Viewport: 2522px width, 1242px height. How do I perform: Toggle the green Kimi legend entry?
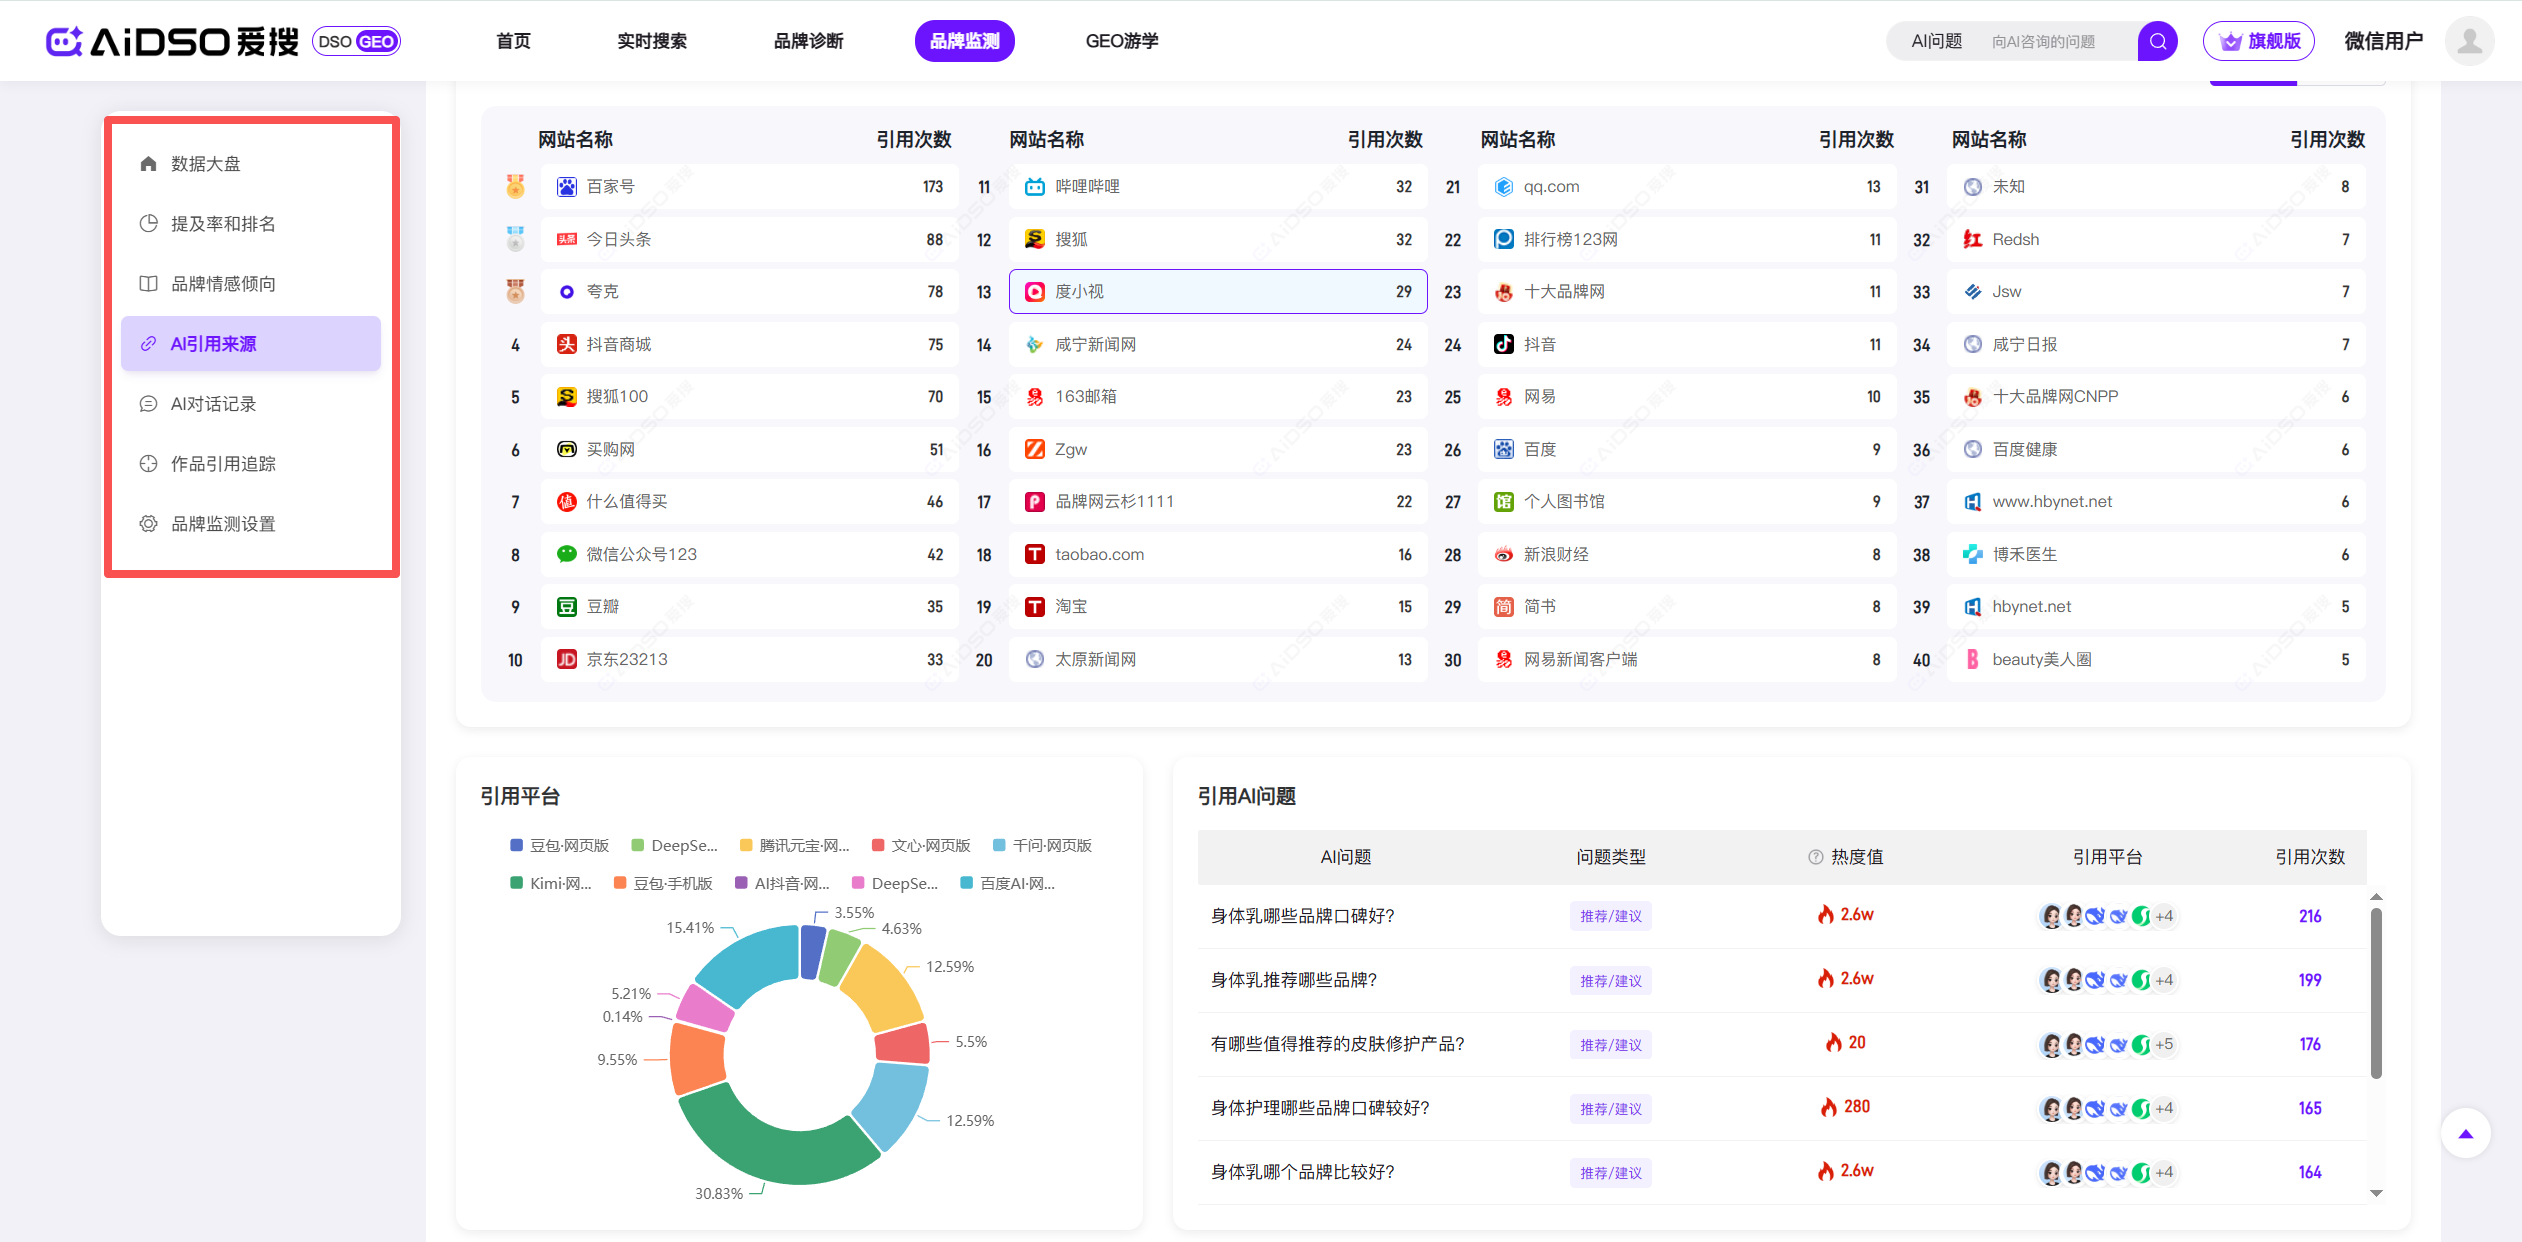[551, 883]
